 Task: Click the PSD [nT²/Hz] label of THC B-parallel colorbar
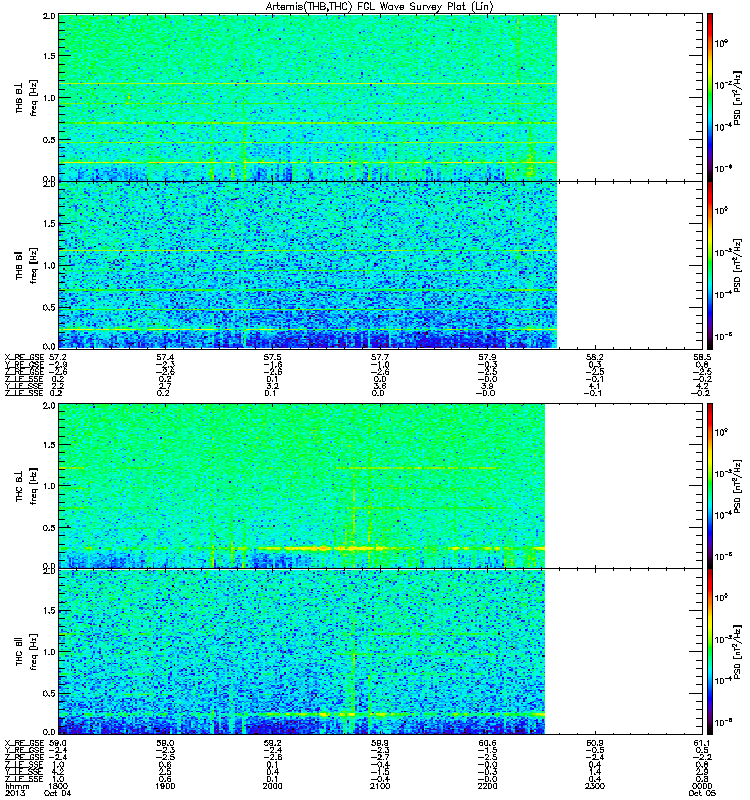pyautogui.click(x=737, y=652)
